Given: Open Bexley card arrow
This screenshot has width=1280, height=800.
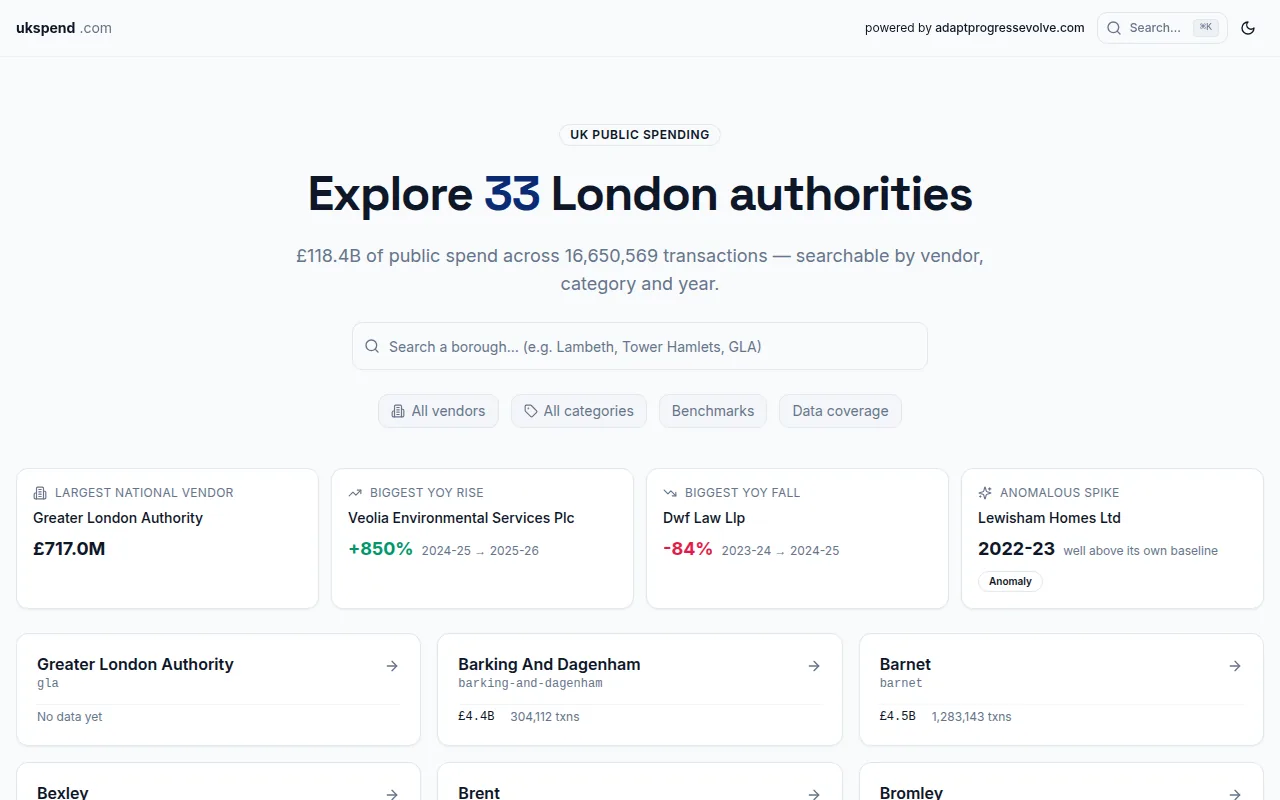Looking at the screenshot, I should (x=392, y=794).
